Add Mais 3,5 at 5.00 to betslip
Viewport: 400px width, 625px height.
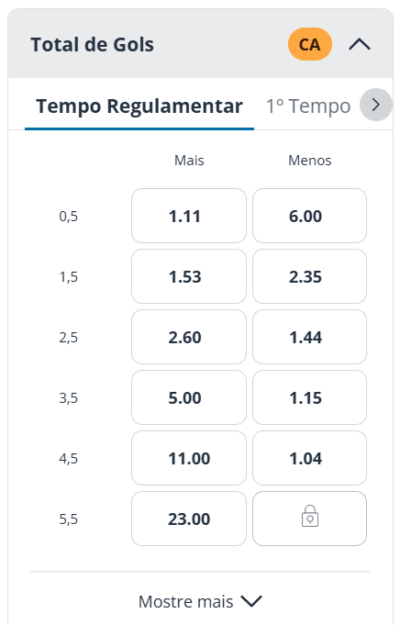[189, 397]
